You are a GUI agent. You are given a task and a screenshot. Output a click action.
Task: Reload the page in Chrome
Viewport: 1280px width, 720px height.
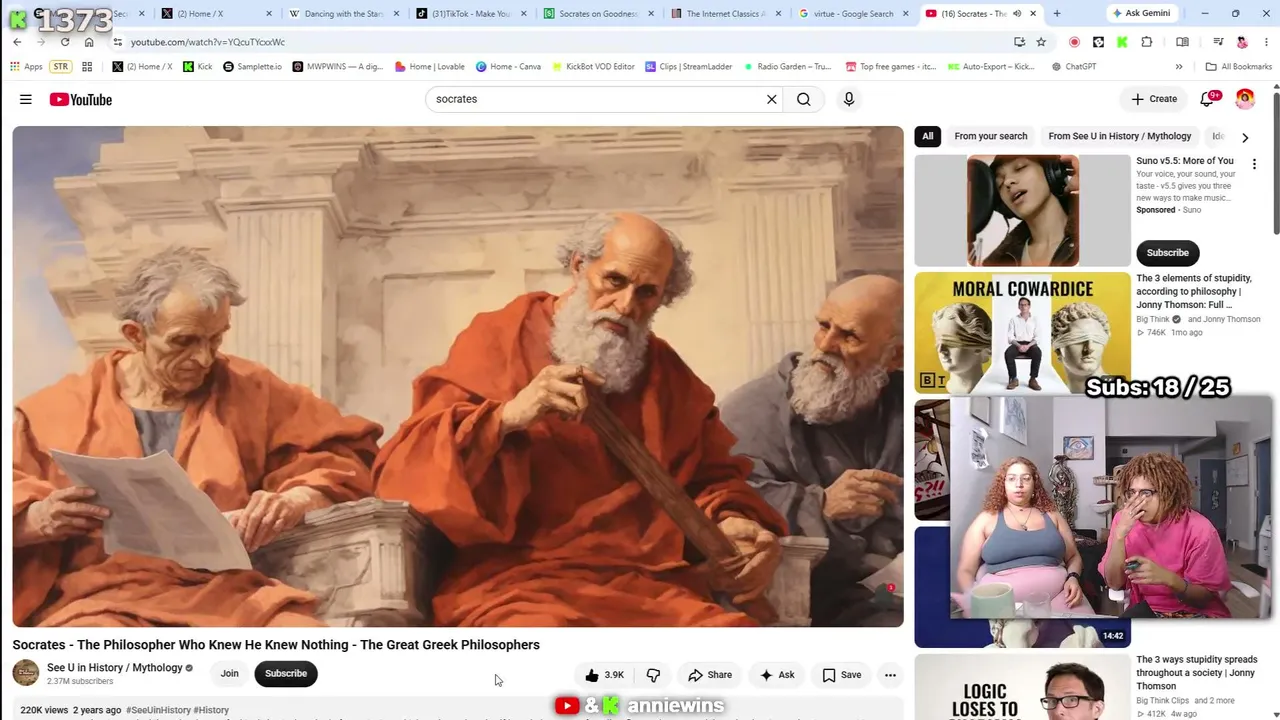65,42
